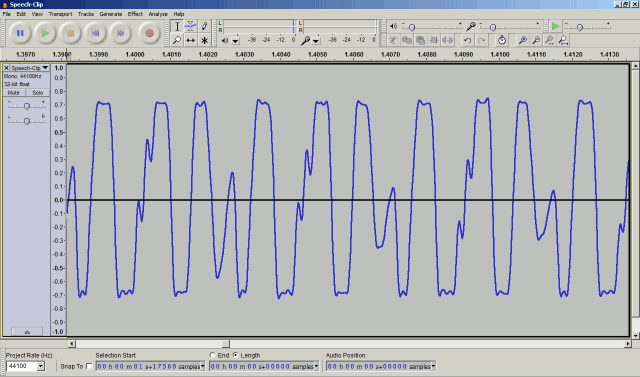
Task: Choose the Time Shift tool
Action: pyautogui.click(x=191, y=40)
